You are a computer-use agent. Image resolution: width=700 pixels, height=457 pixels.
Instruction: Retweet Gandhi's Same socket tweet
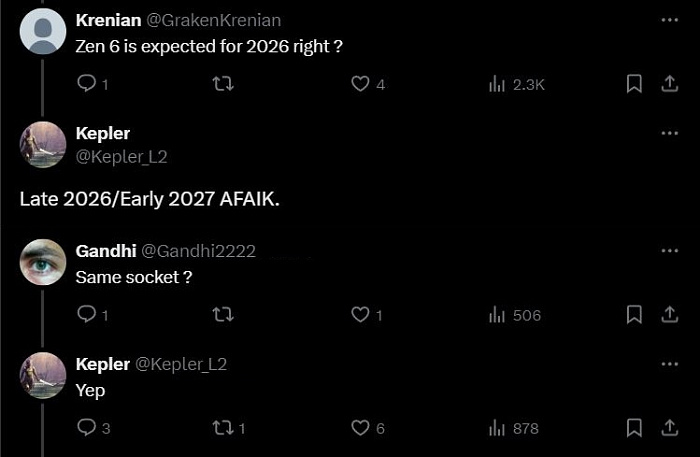223,314
